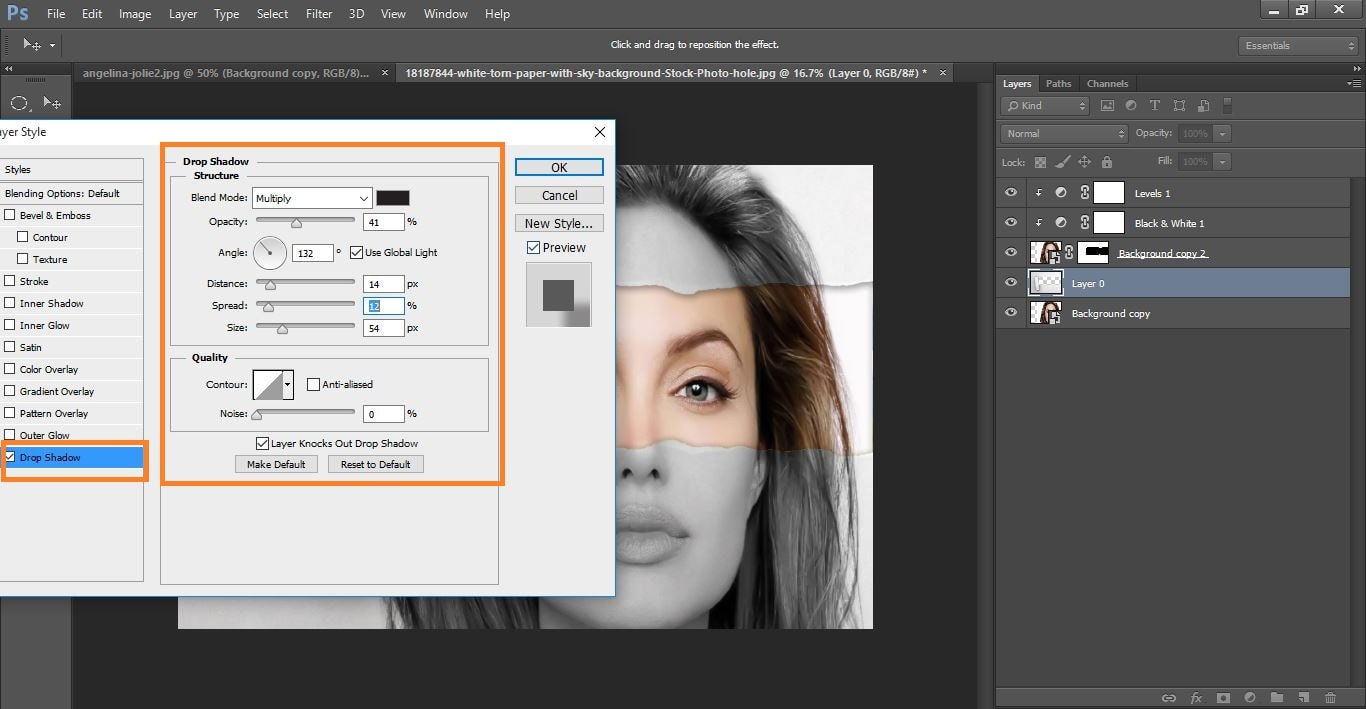This screenshot has width=1366, height=709.
Task: Open the Contour picker dropdown arrow
Action: pyautogui.click(x=288, y=384)
